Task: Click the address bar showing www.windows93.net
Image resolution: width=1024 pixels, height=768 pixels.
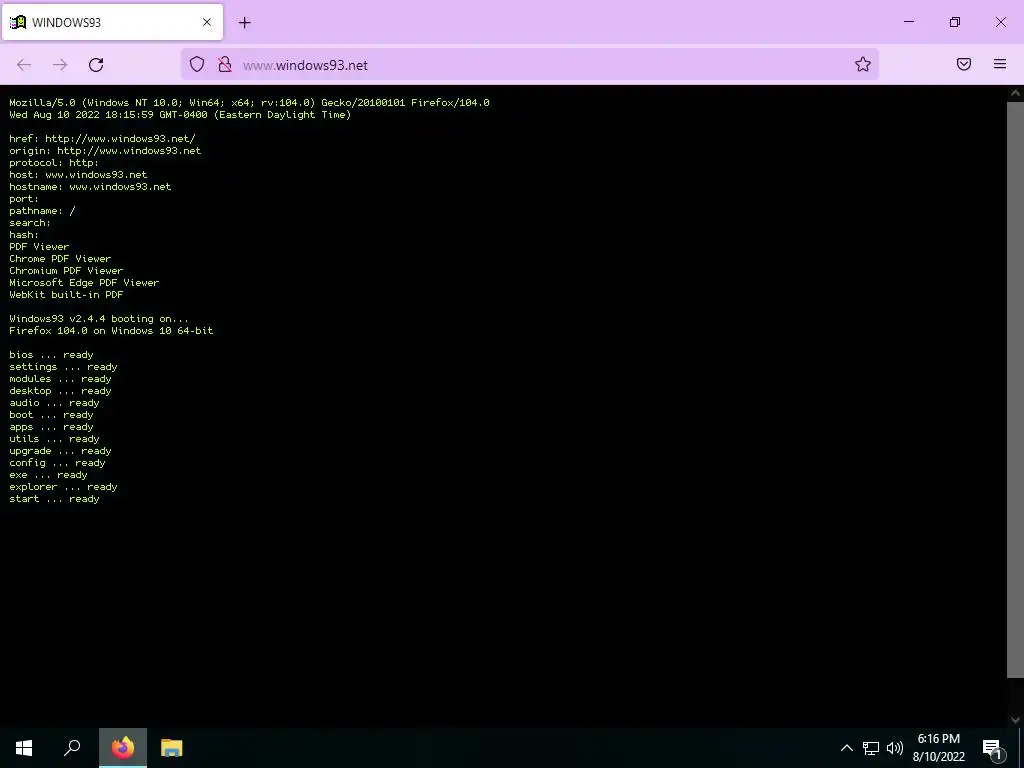Action: (530, 65)
